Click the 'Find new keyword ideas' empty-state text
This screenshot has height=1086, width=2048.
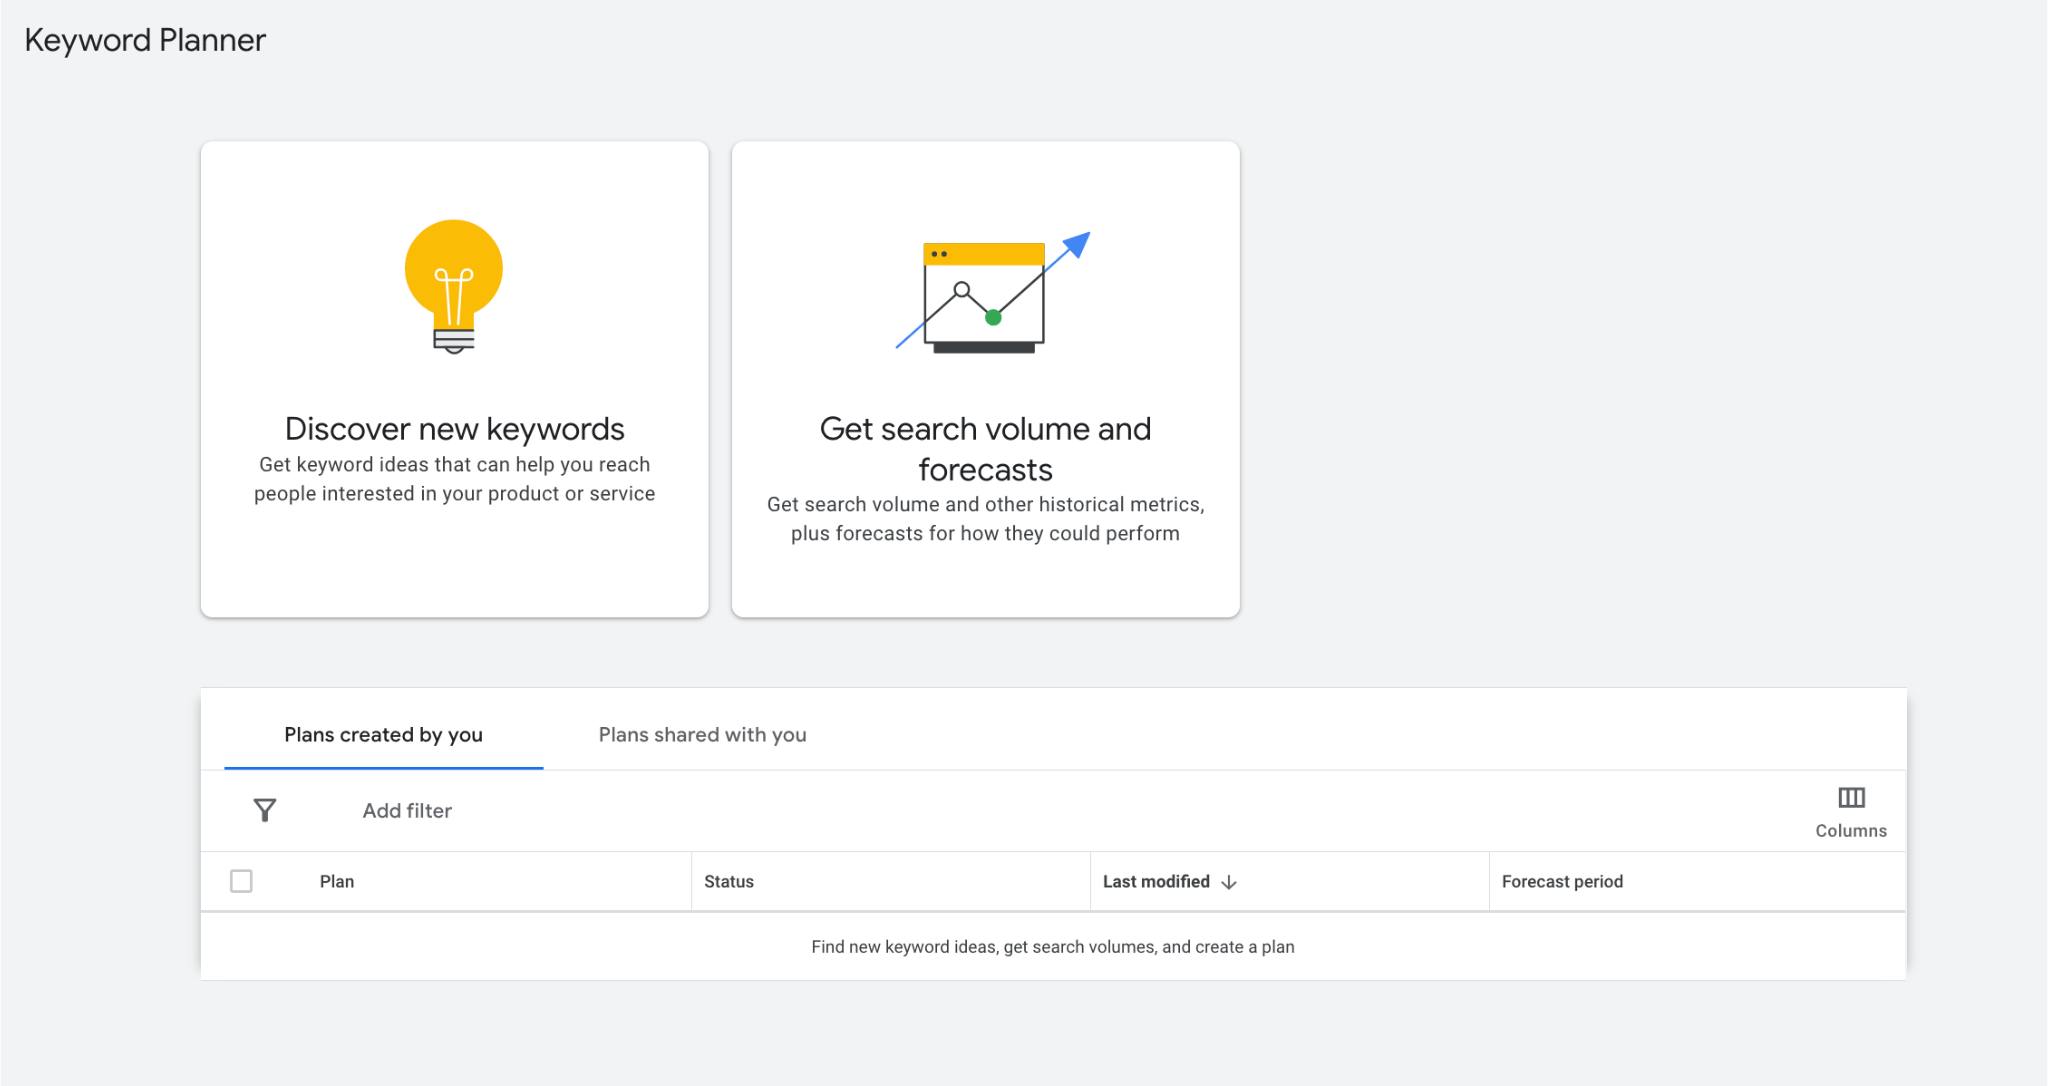pyautogui.click(x=1053, y=947)
